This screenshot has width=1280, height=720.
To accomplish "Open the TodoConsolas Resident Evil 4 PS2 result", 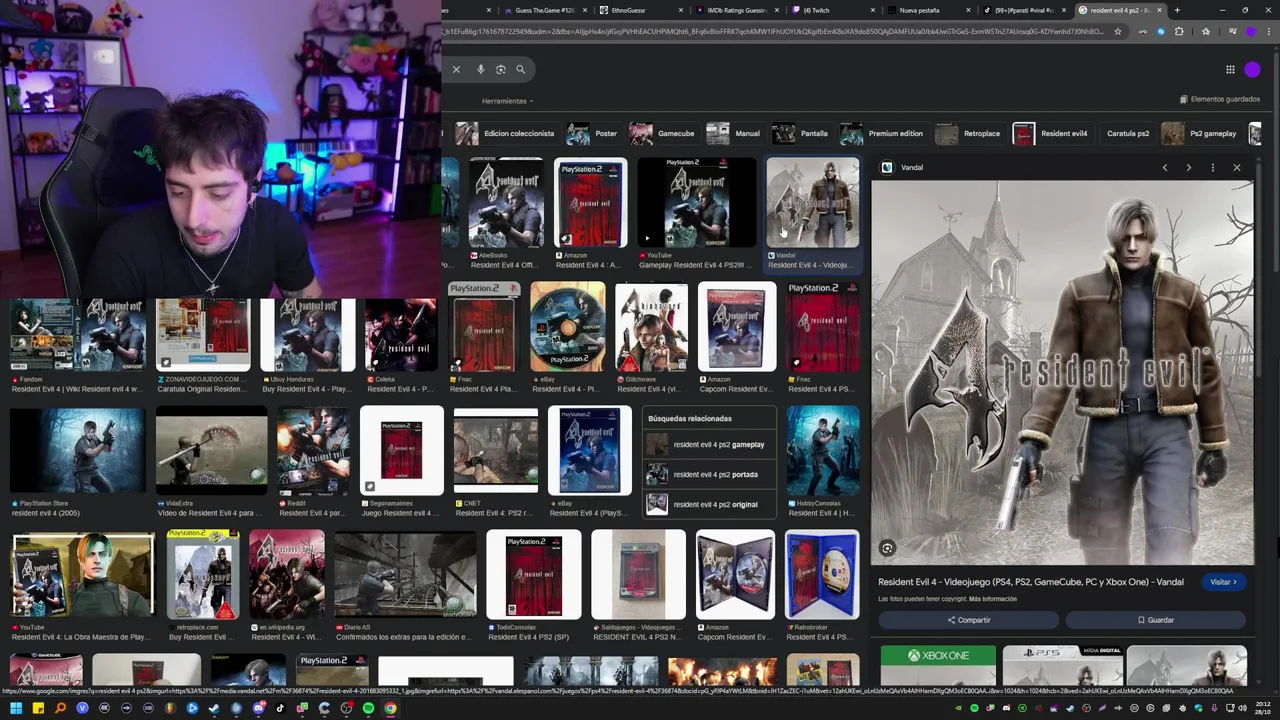I will [533, 576].
